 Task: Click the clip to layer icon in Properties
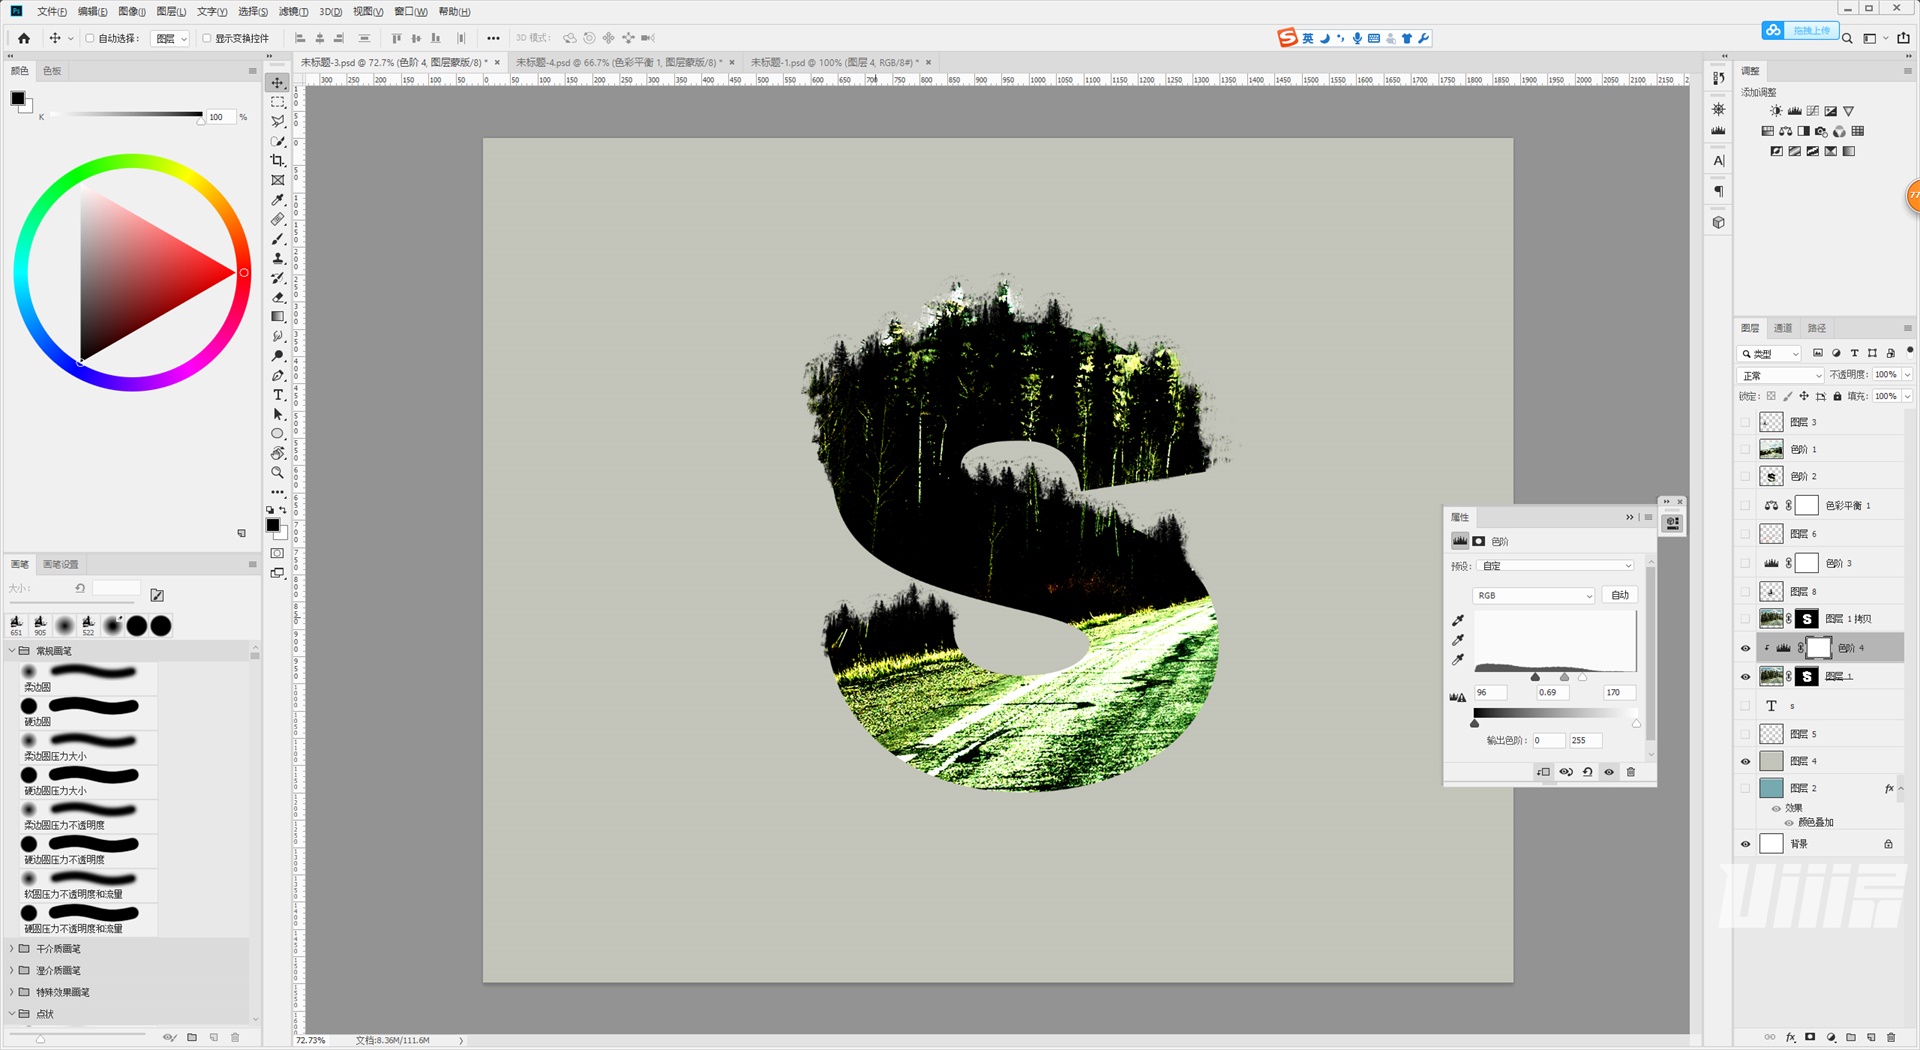[1543, 772]
